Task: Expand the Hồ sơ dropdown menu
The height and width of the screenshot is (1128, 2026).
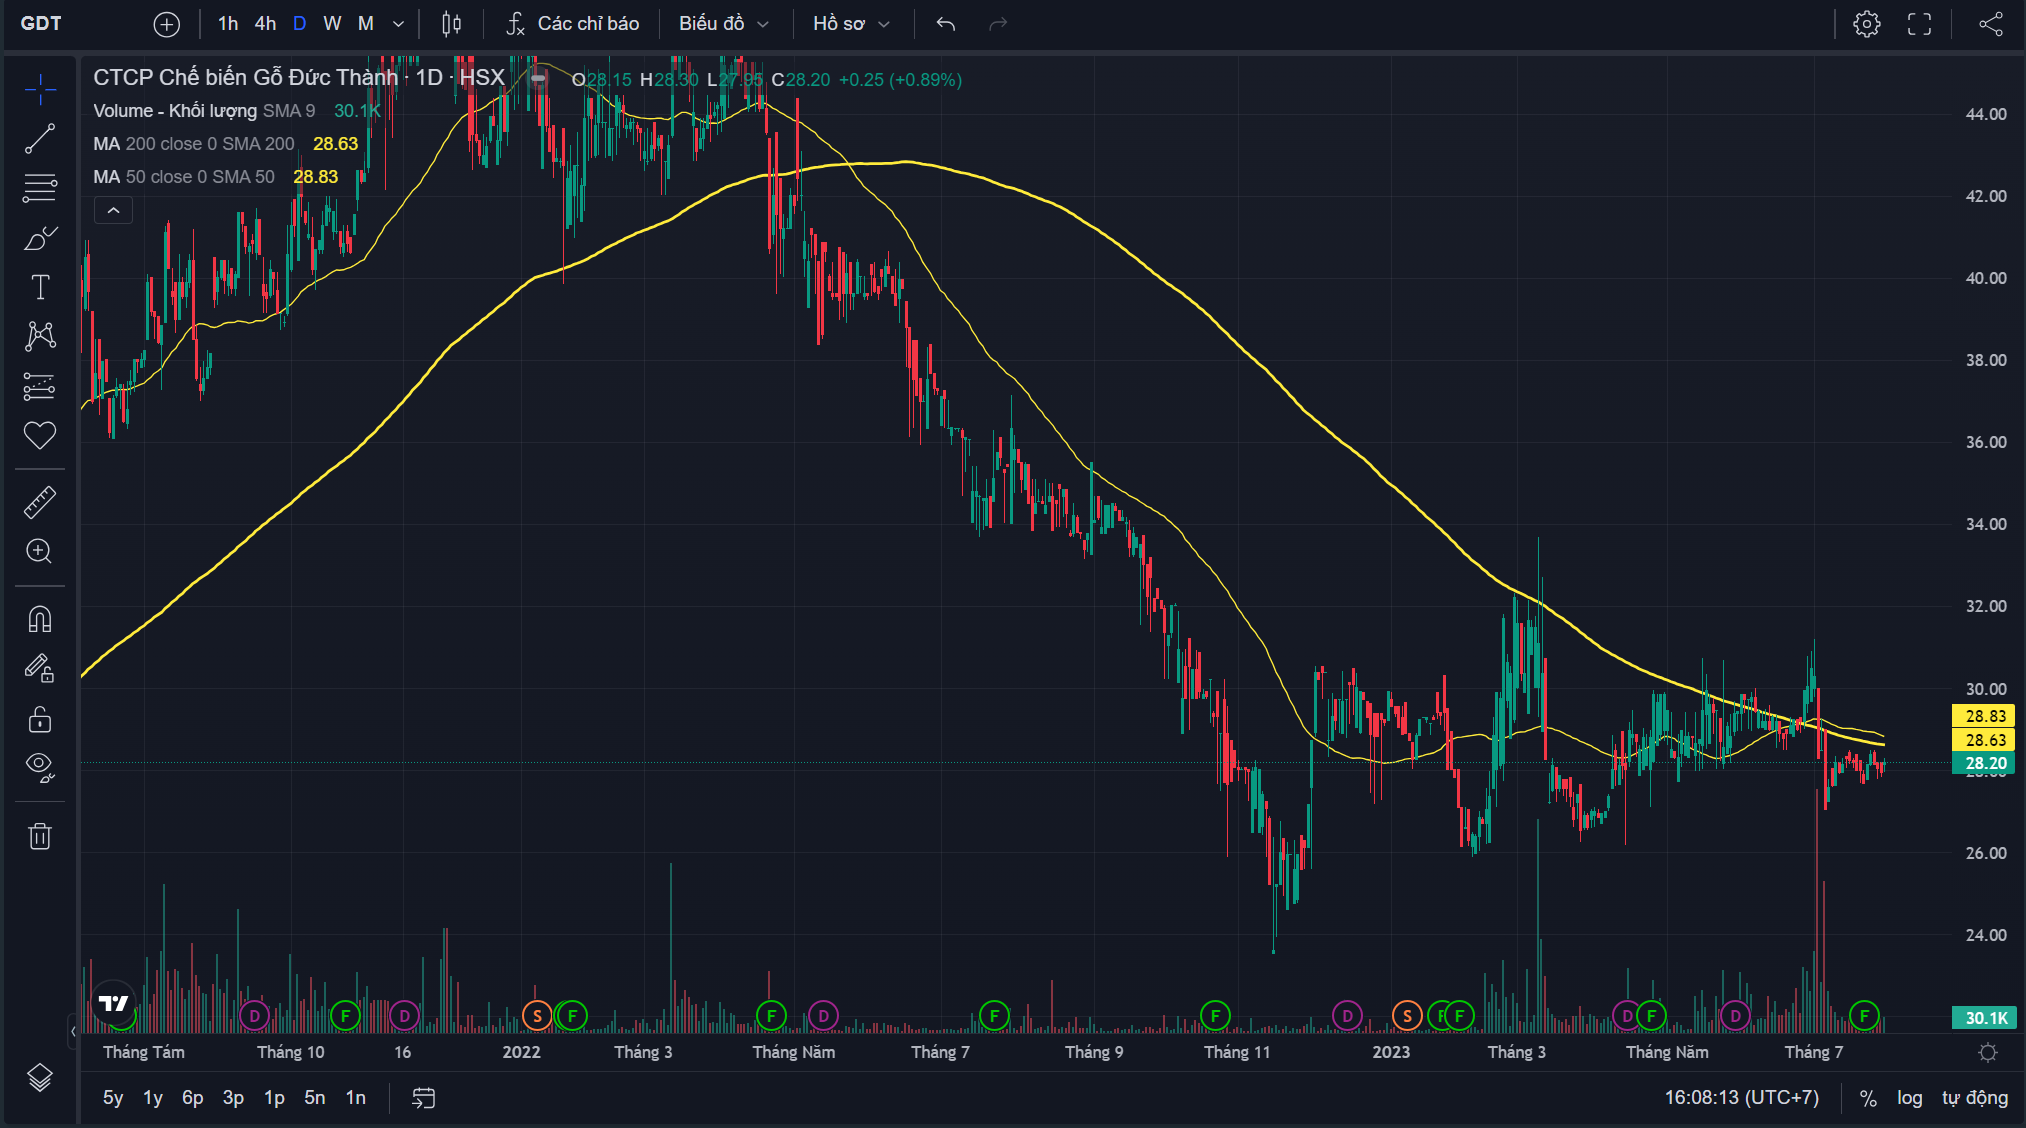Action: click(851, 24)
